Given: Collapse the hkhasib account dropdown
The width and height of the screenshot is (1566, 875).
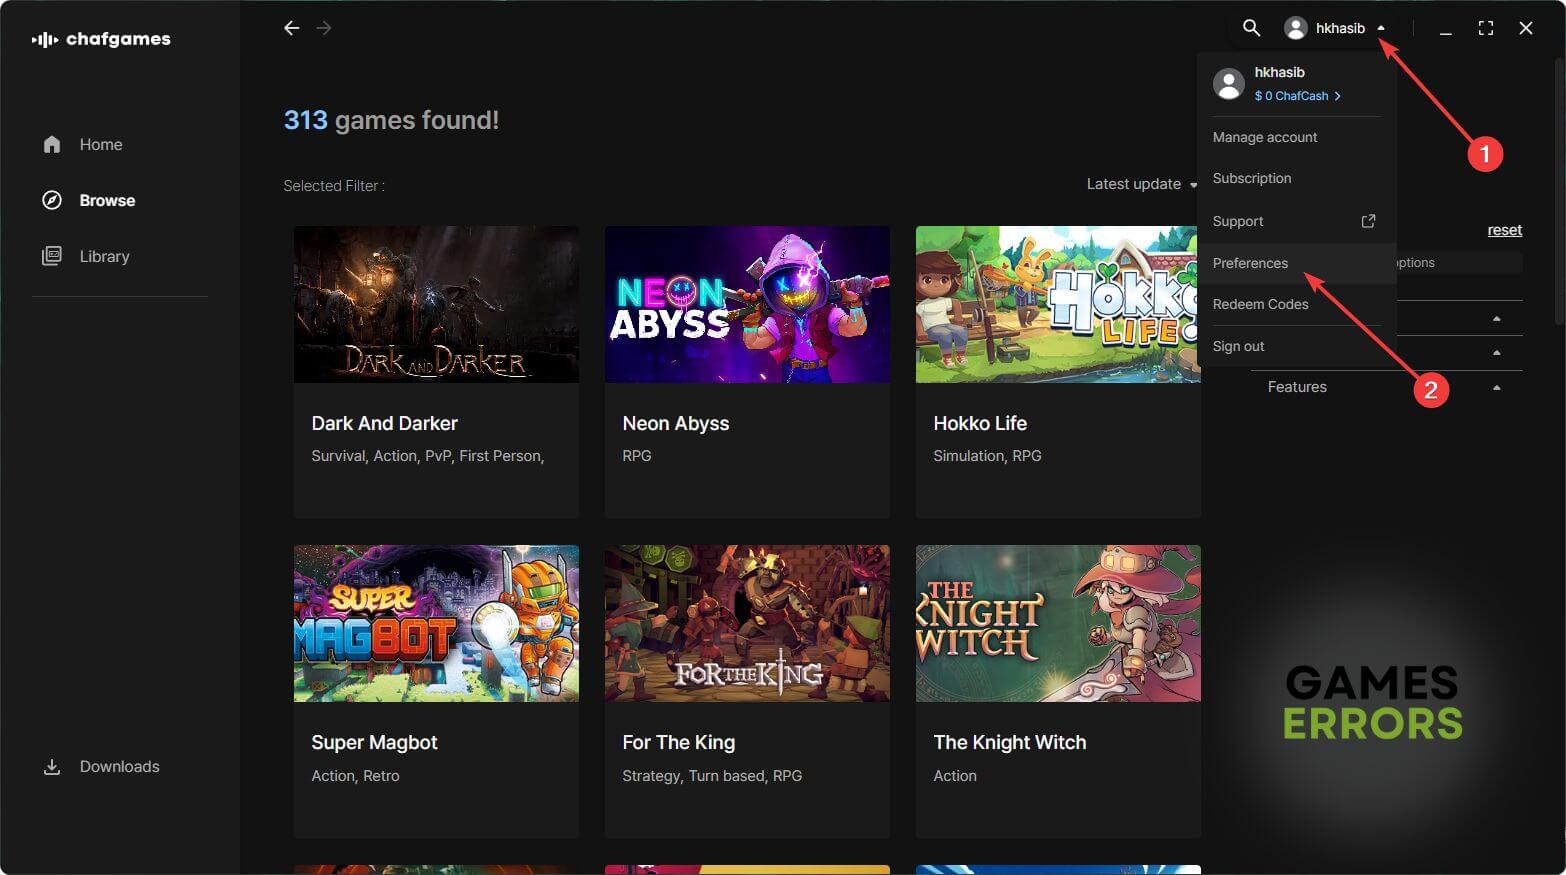Looking at the screenshot, I should [1381, 28].
